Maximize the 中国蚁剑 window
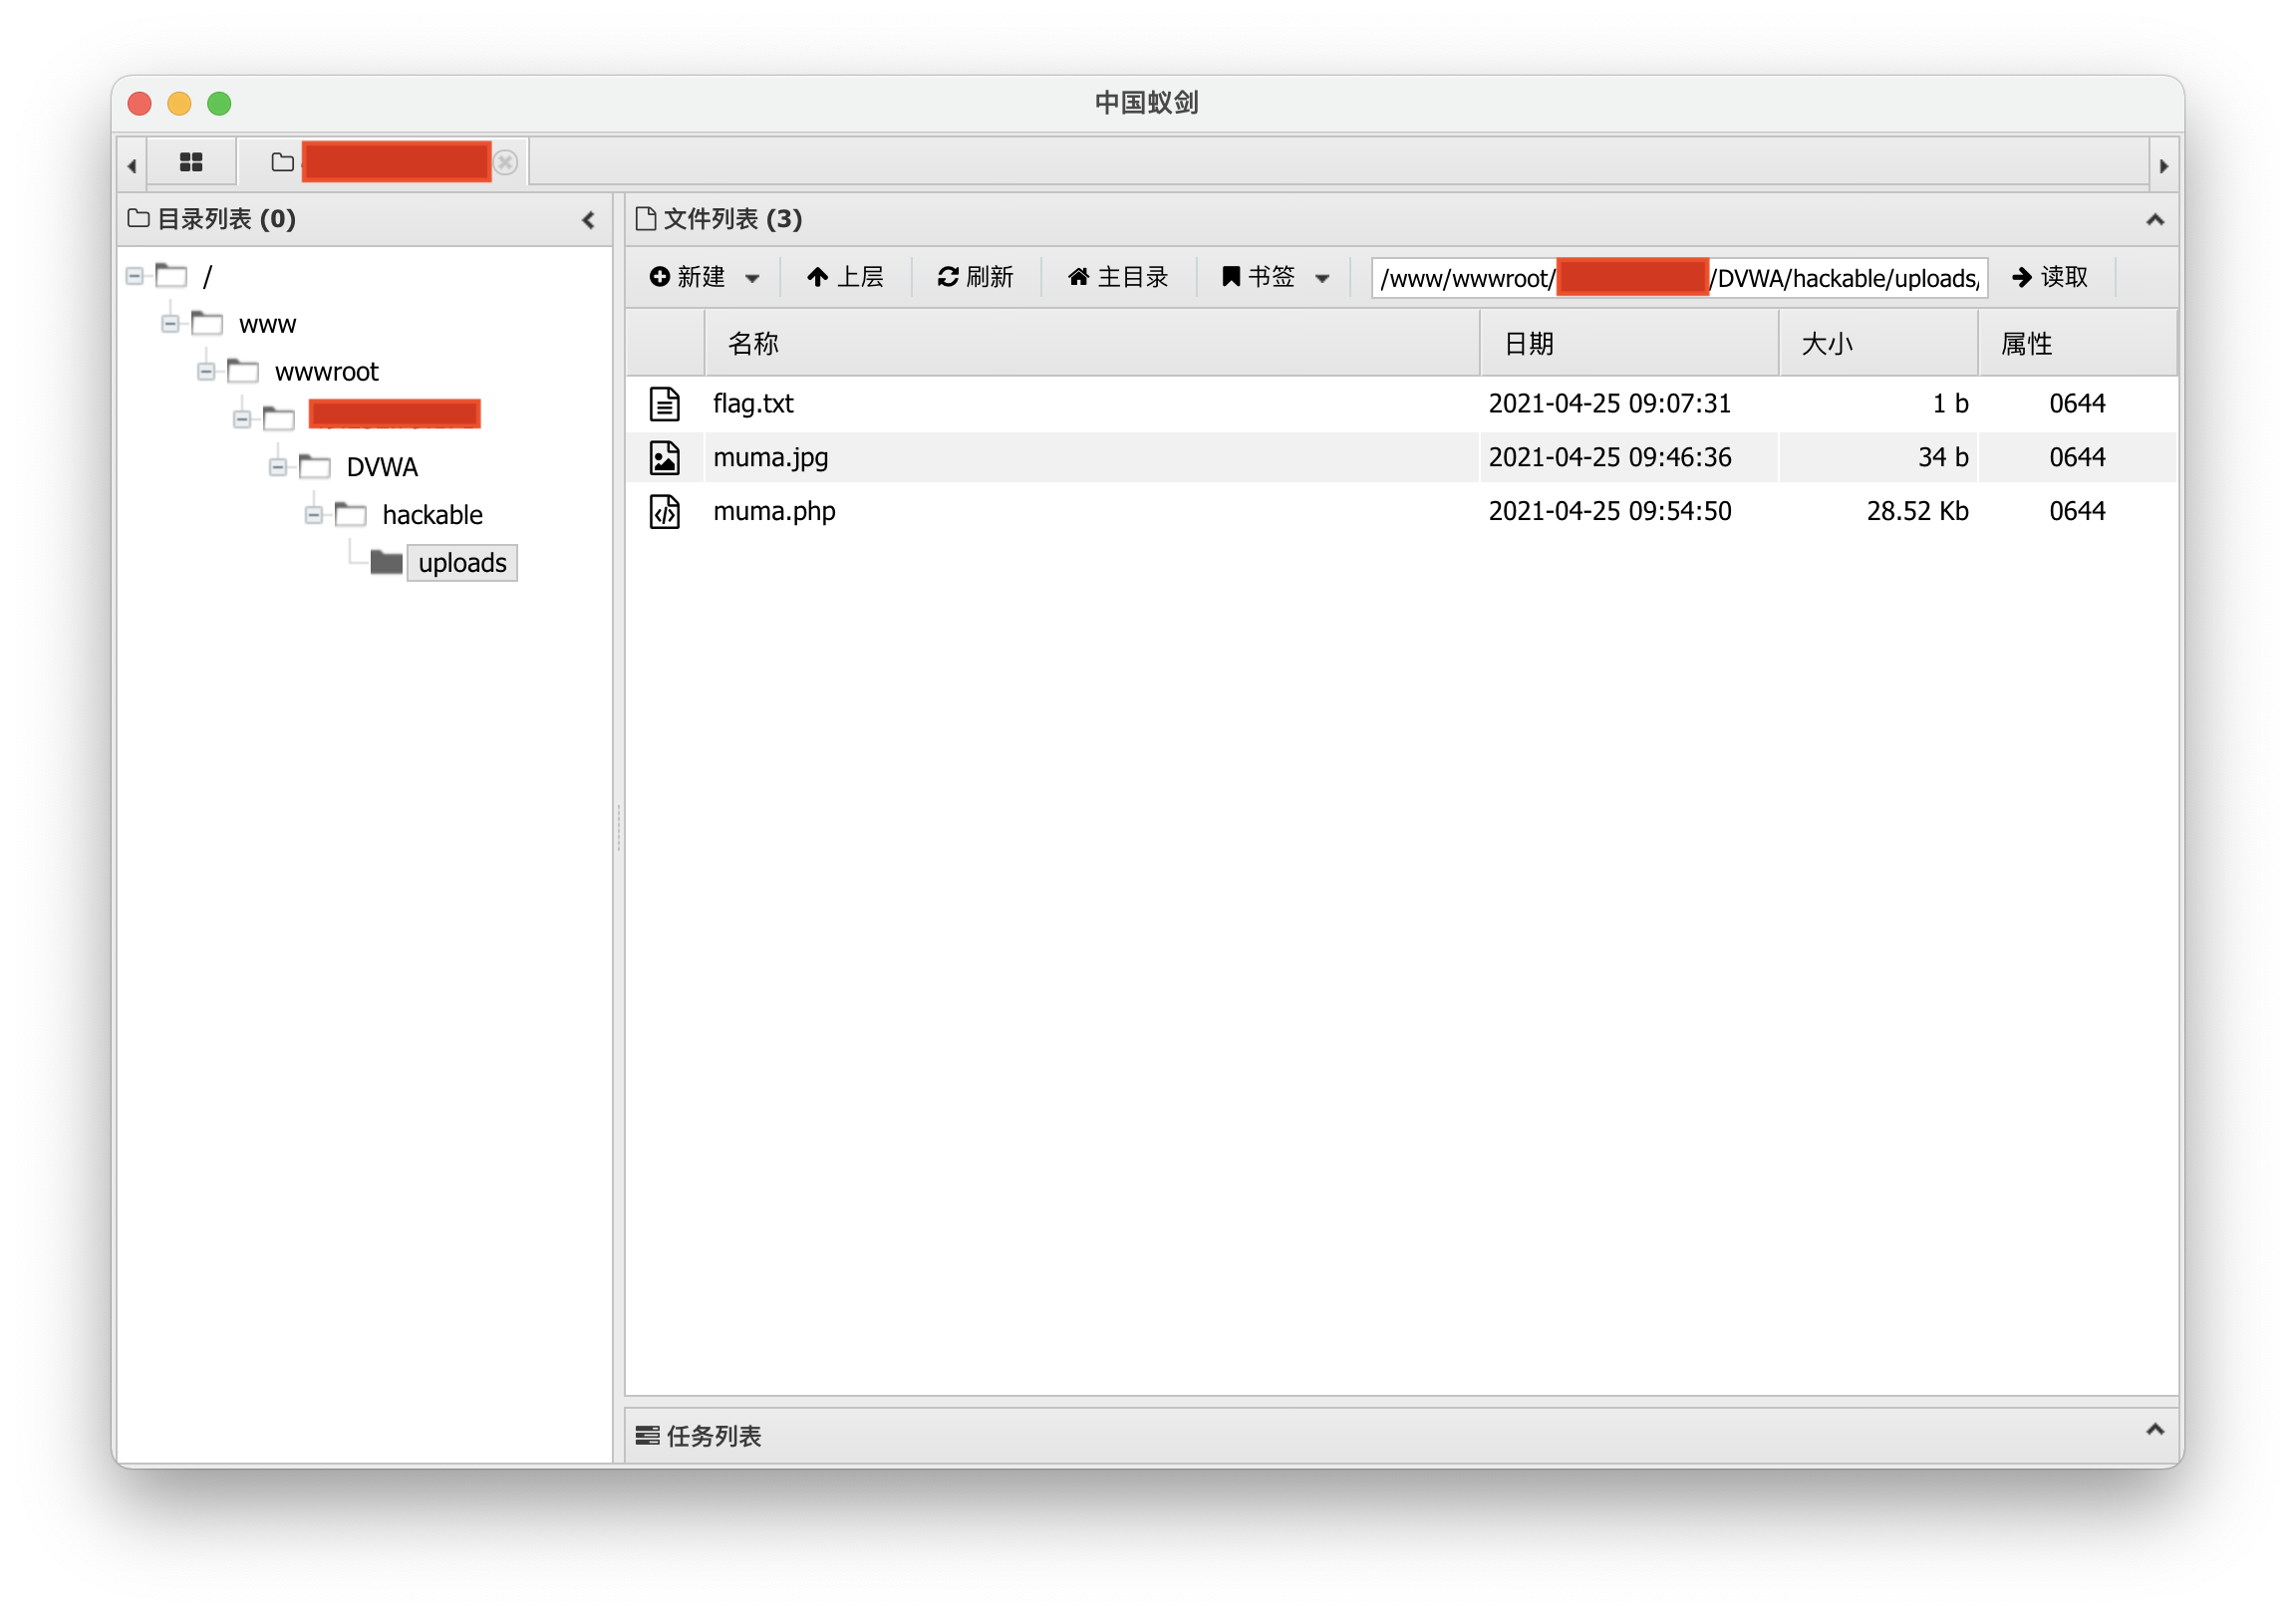Viewport: 2296px width, 1616px height. click(x=220, y=103)
